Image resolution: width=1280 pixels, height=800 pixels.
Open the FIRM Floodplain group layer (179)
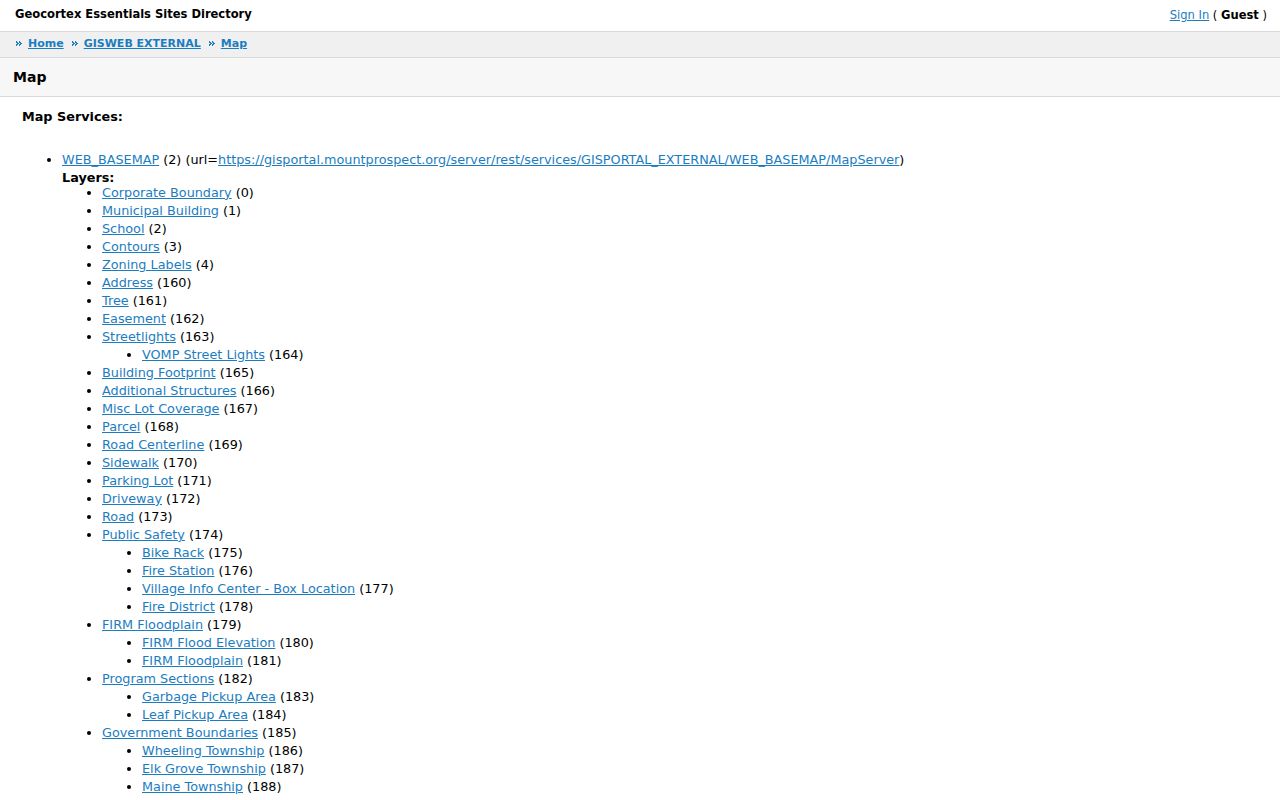pos(152,625)
